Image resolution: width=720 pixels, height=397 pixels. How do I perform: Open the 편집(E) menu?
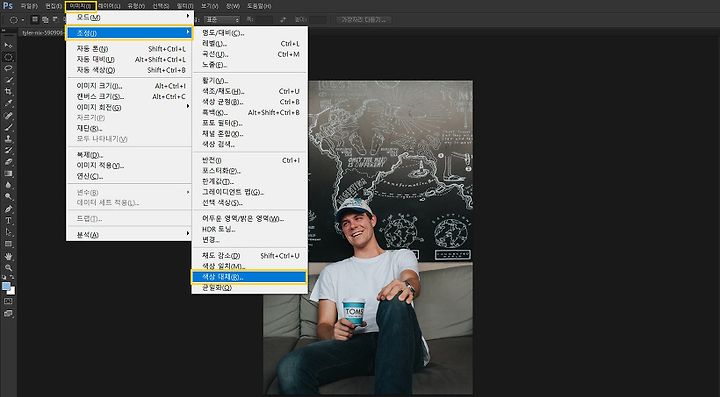point(54,6)
